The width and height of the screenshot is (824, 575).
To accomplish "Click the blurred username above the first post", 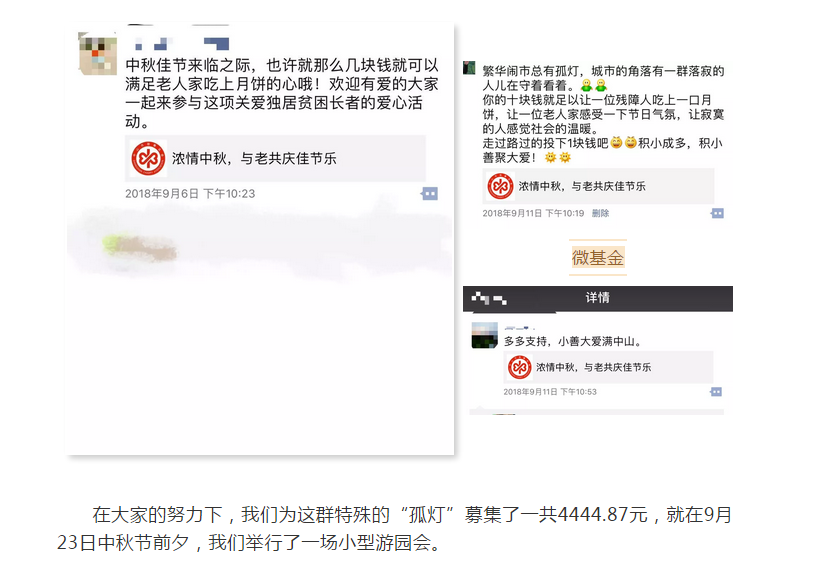I will 181,44.
